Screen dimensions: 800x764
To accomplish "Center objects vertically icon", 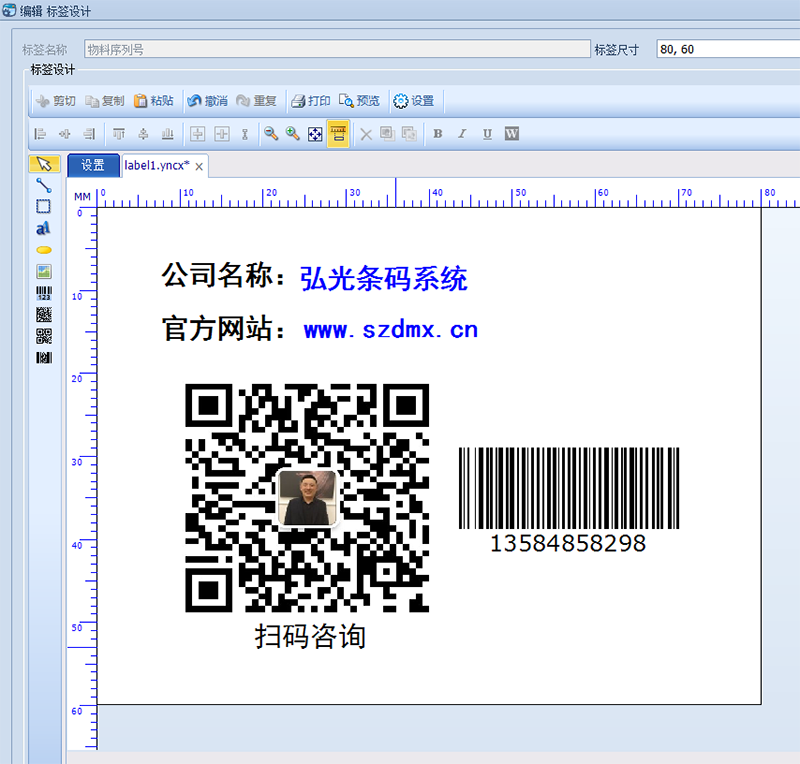I will click(143, 134).
